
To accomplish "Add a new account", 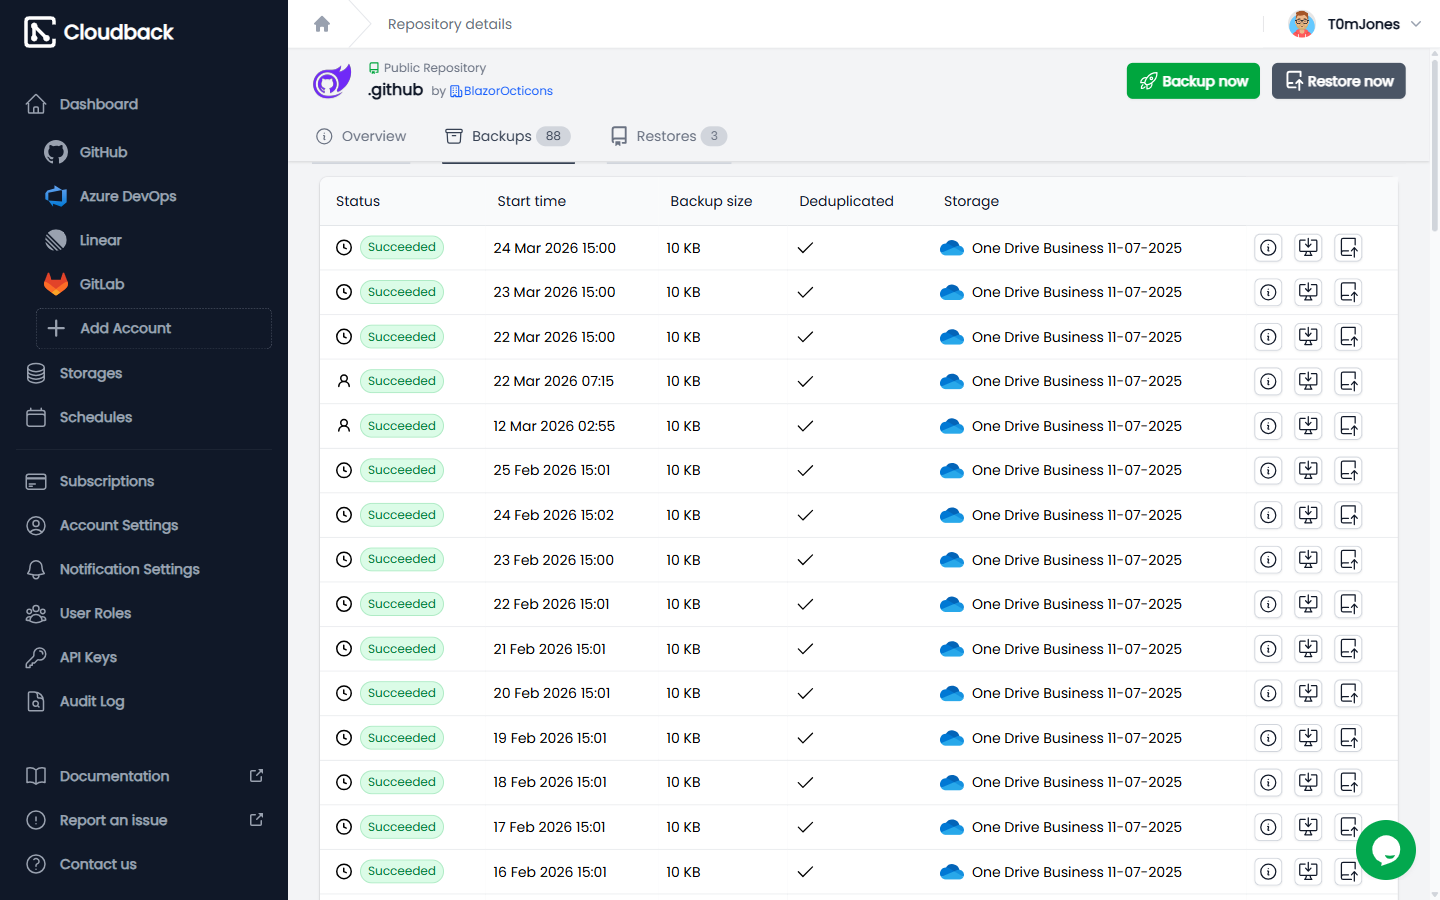I will point(153,328).
